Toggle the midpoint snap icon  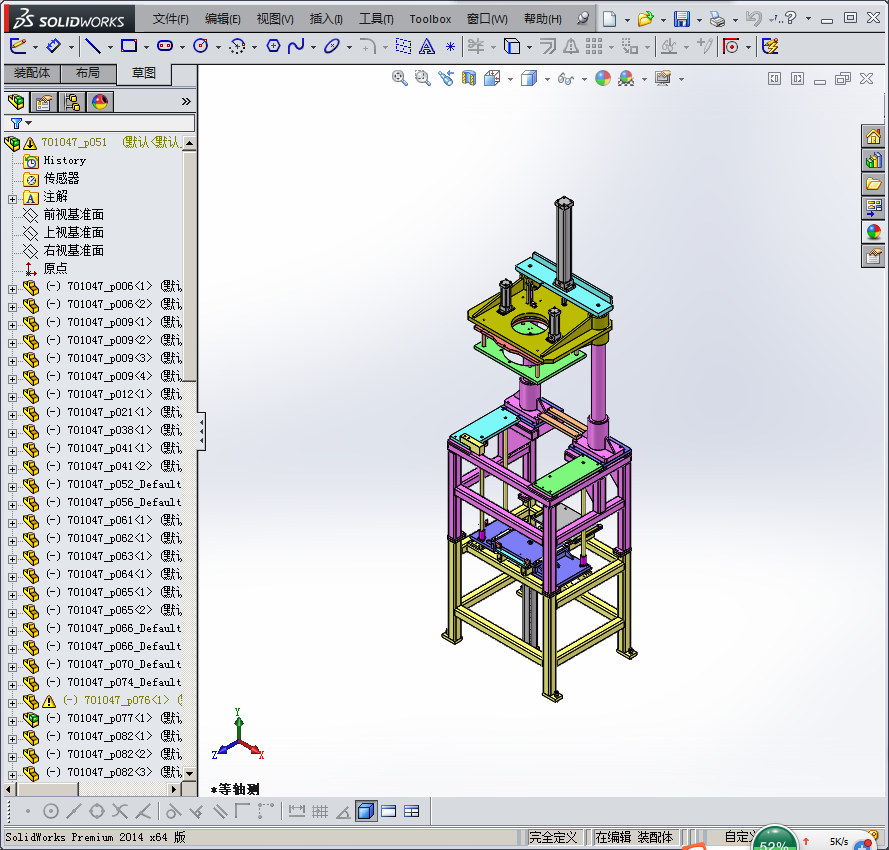74,811
